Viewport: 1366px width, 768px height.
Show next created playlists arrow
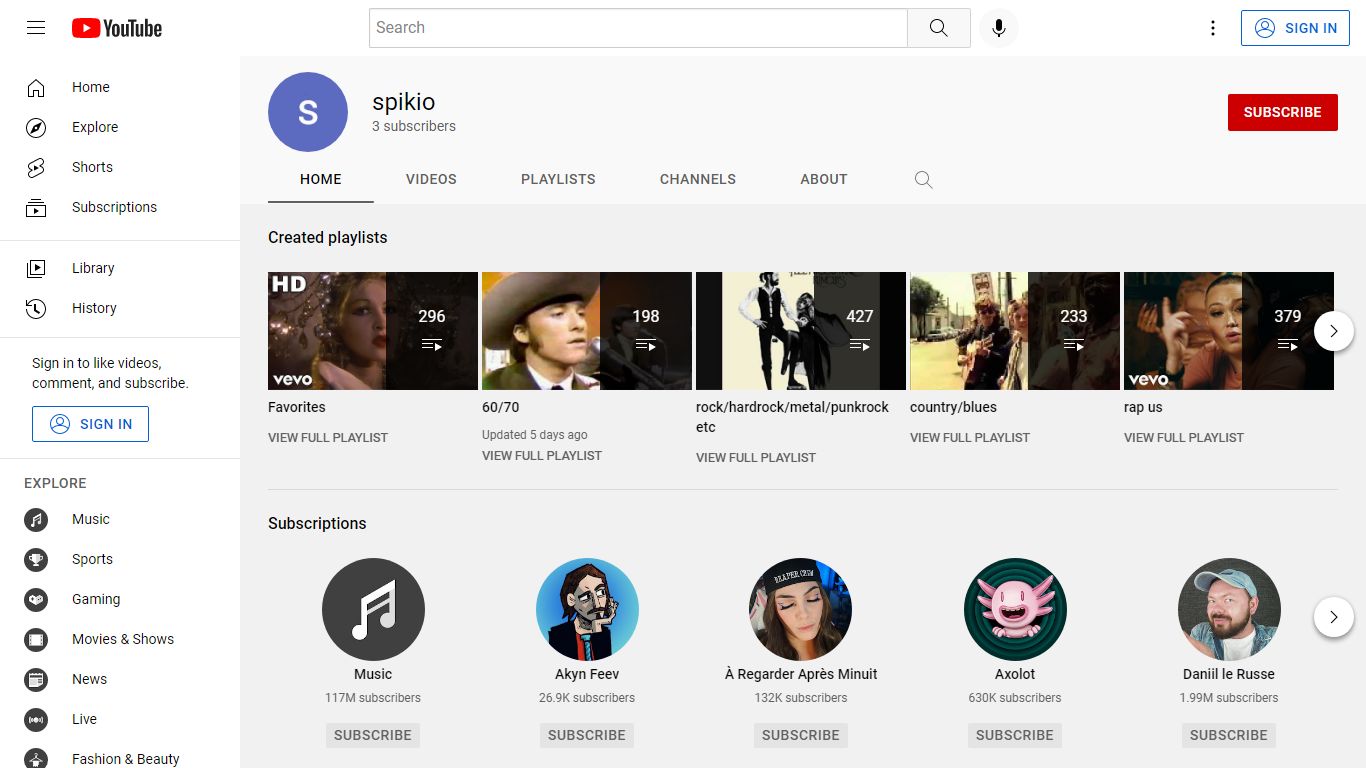point(1333,331)
